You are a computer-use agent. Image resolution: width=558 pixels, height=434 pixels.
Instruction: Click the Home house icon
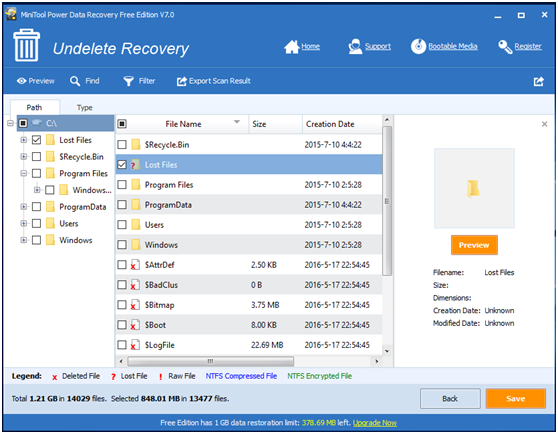click(291, 47)
